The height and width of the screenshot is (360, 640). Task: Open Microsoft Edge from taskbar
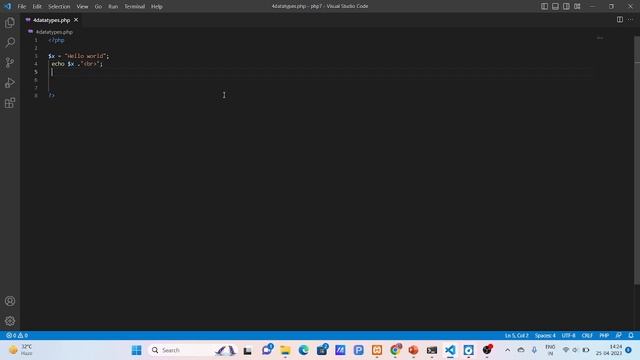pyautogui.click(x=304, y=350)
